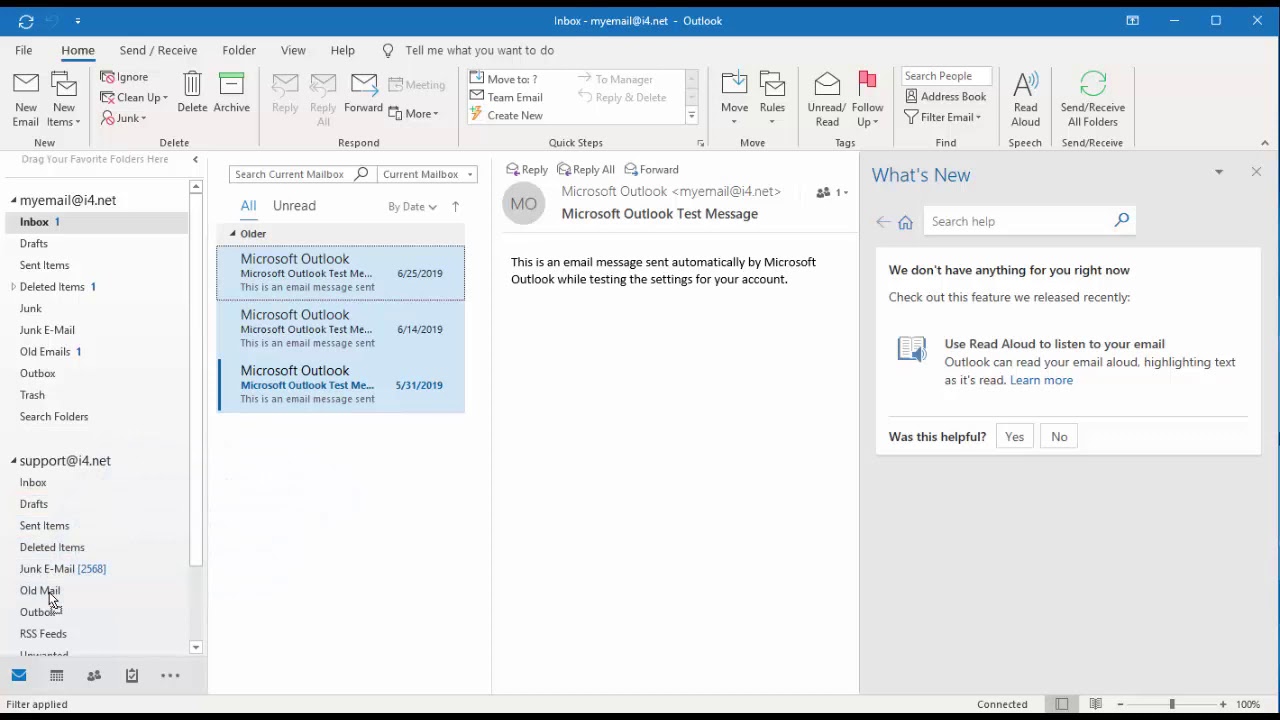
Task: Open the More respond options
Action: pos(414,114)
